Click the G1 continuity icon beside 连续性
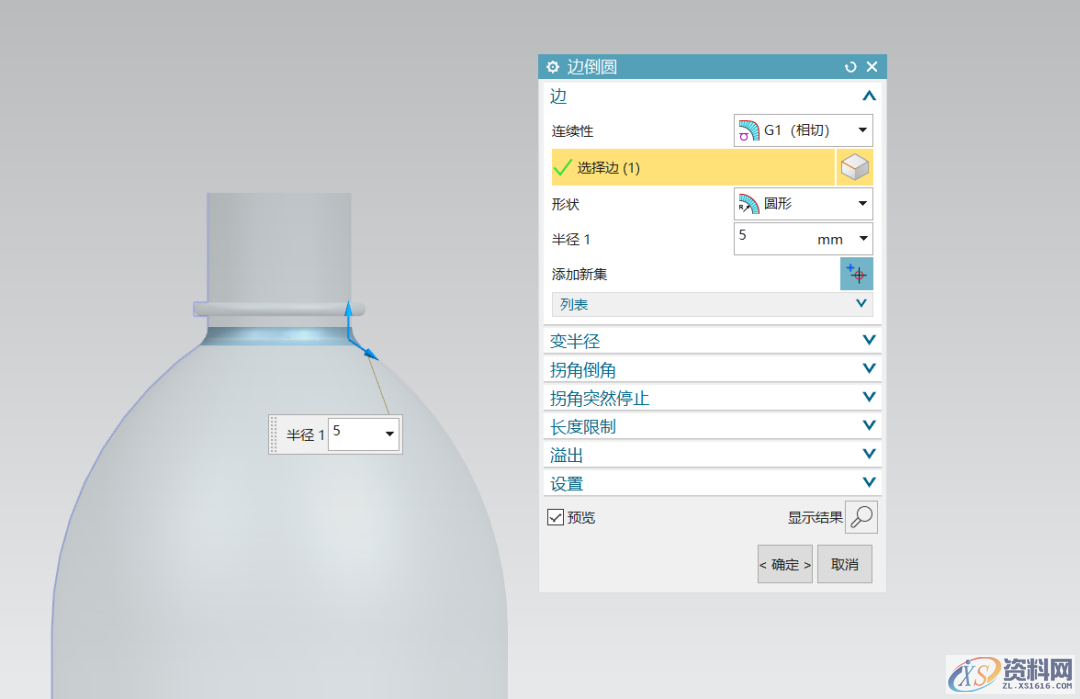The height and width of the screenshot is (699, 1080). (x=747, y=130)
